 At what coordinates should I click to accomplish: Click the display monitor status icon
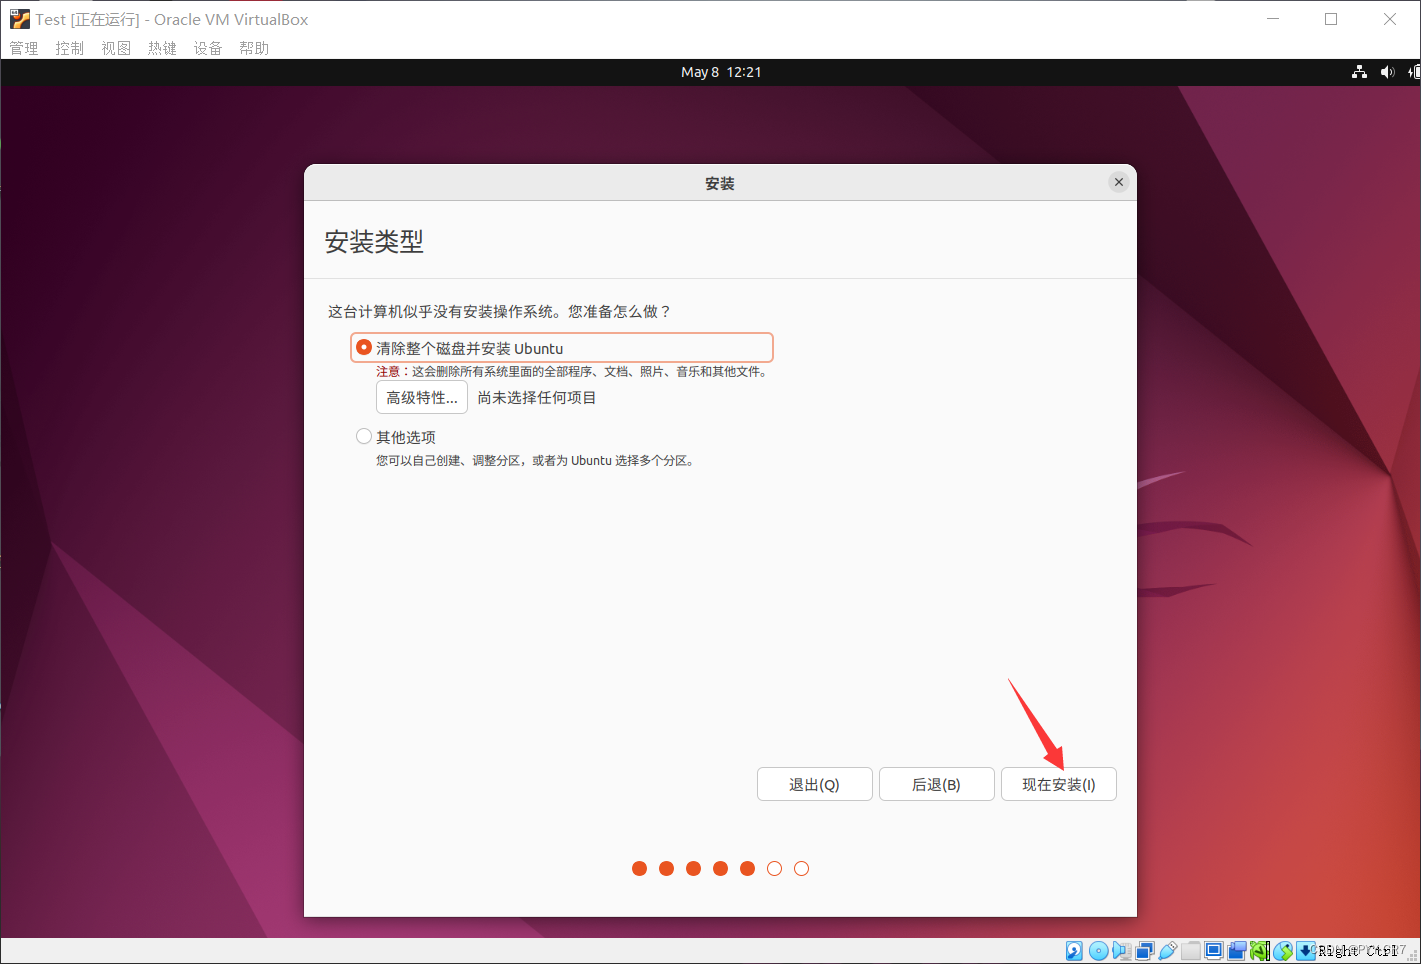1214,950
